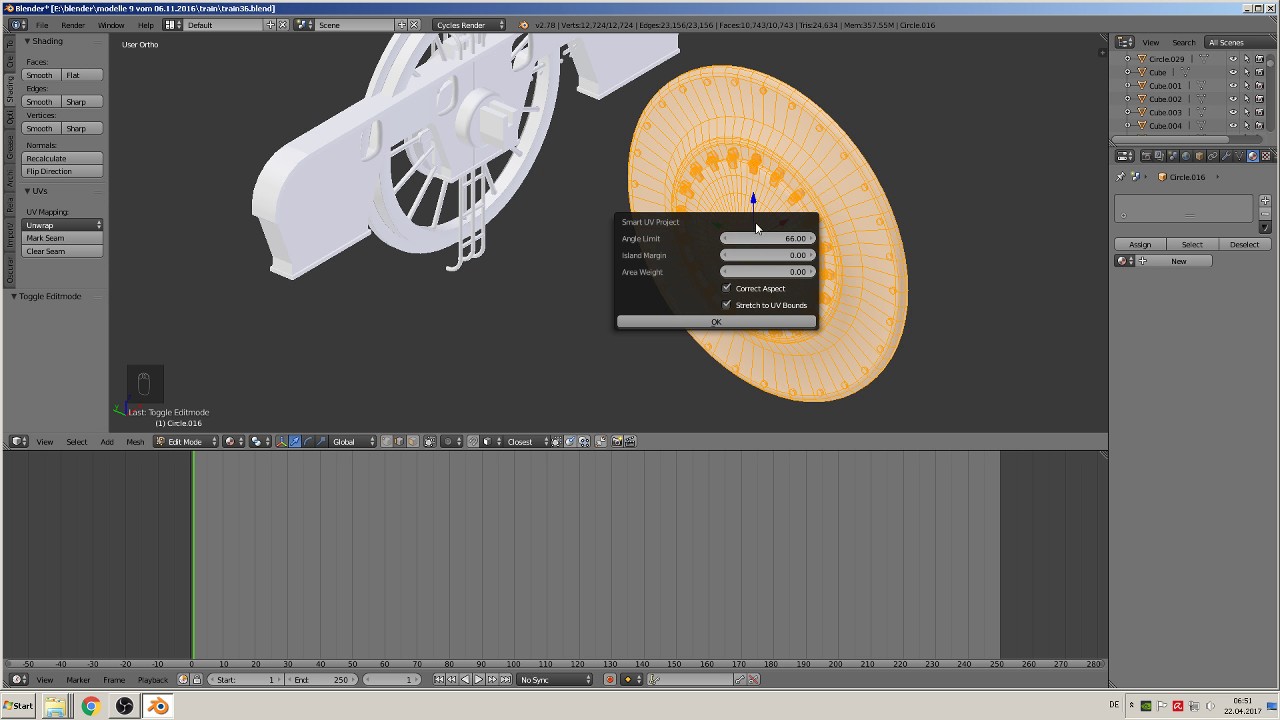Open the No Sync dropdown
The height and width of the screenshot is (720, 1280).
point(556,680)
